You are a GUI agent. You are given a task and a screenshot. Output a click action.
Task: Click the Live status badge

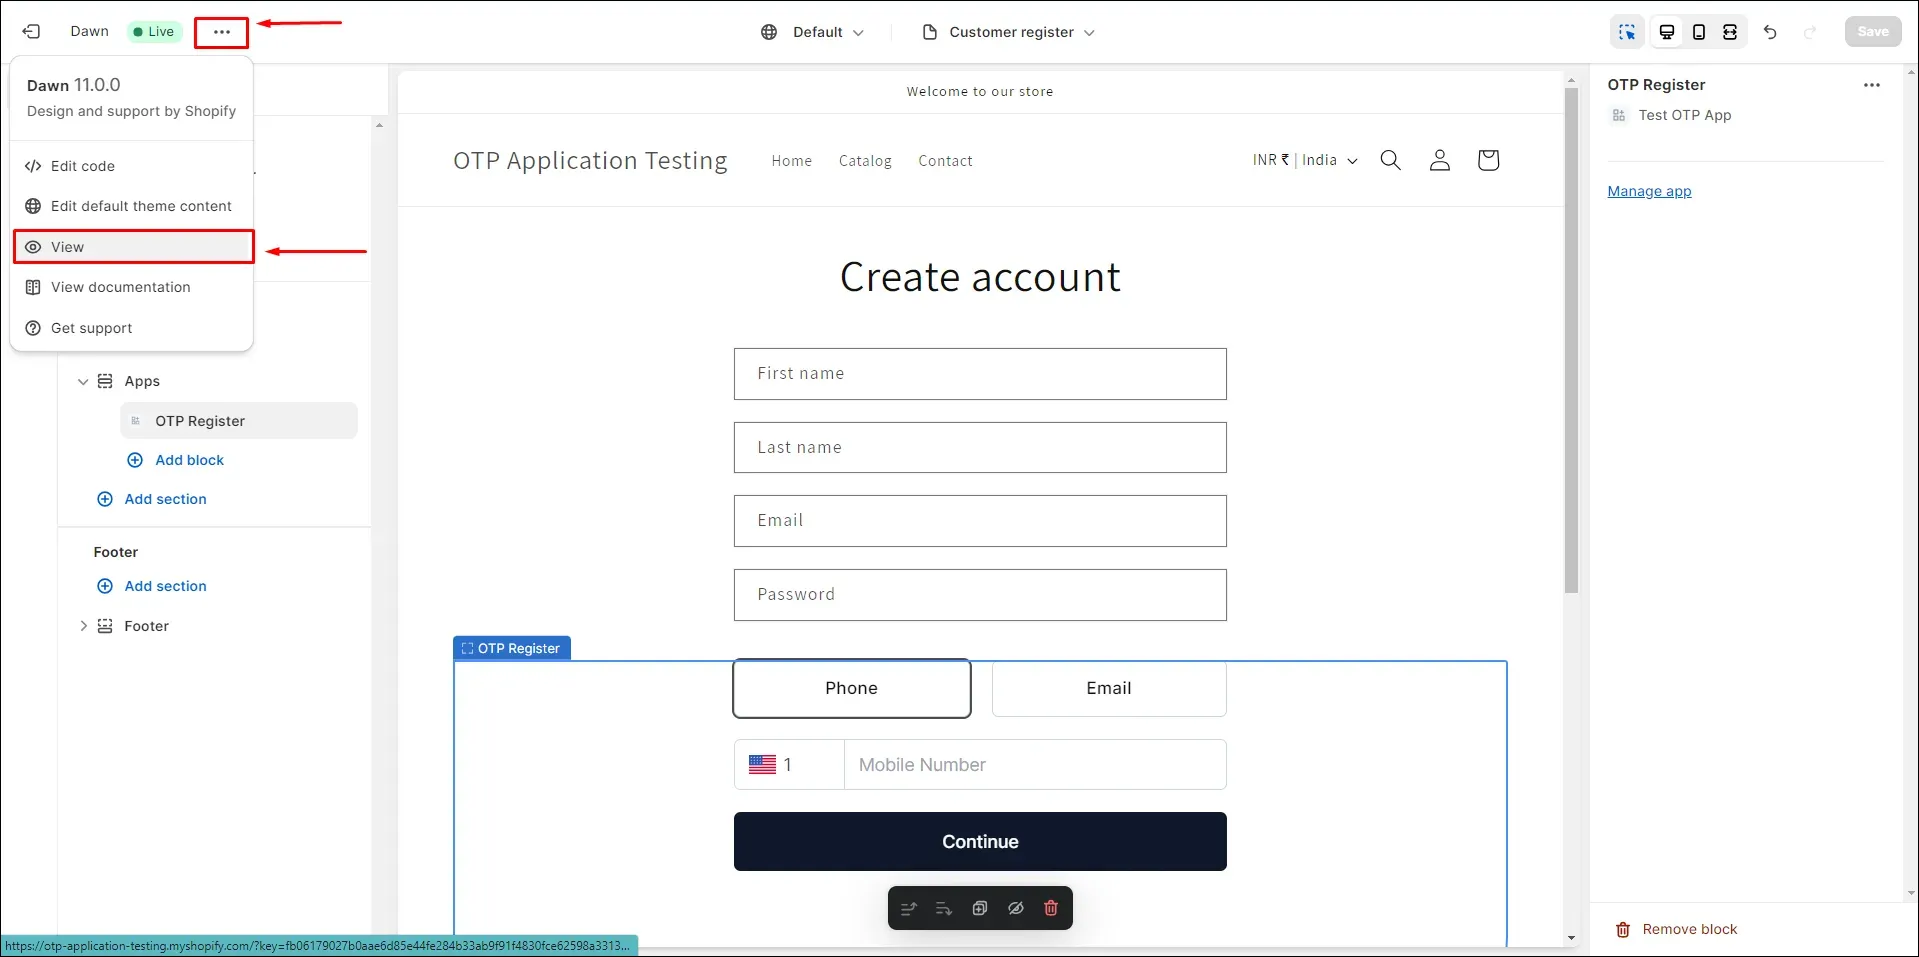click(x=154, y=32)
